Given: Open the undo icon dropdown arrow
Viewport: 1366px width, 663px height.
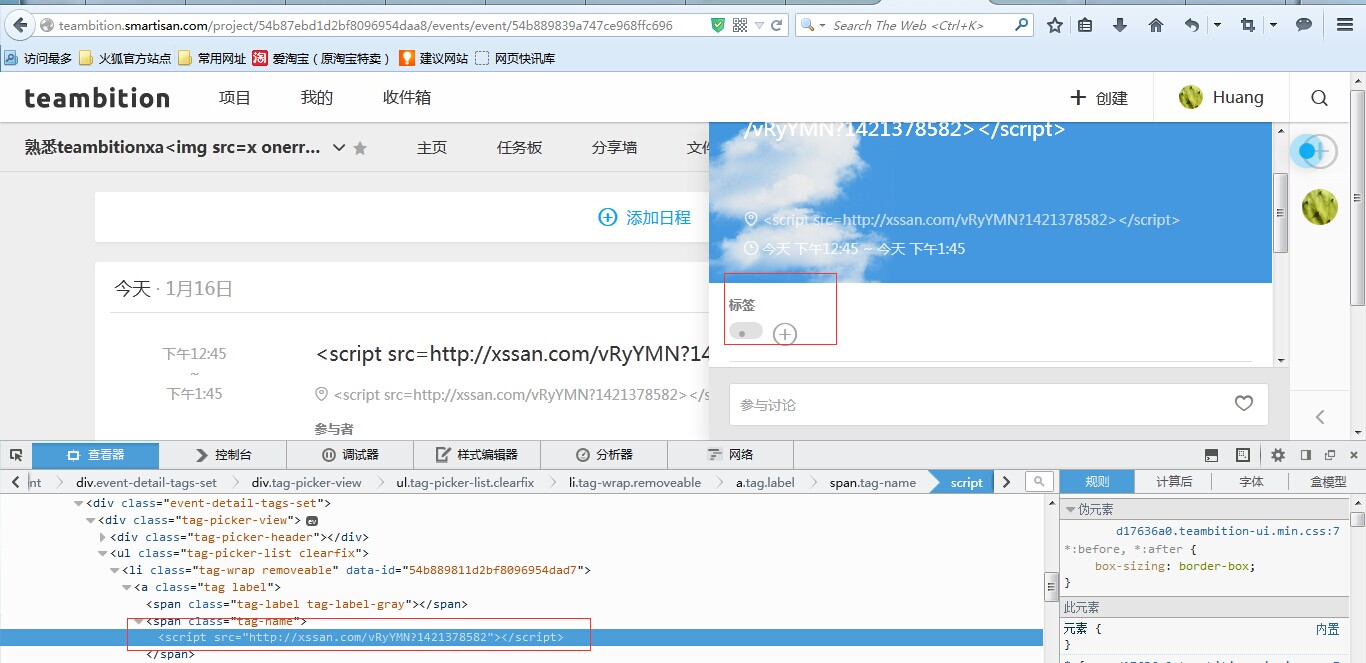Looking at the screenshot, I should pyautogui.click(x=1217, y=25).
